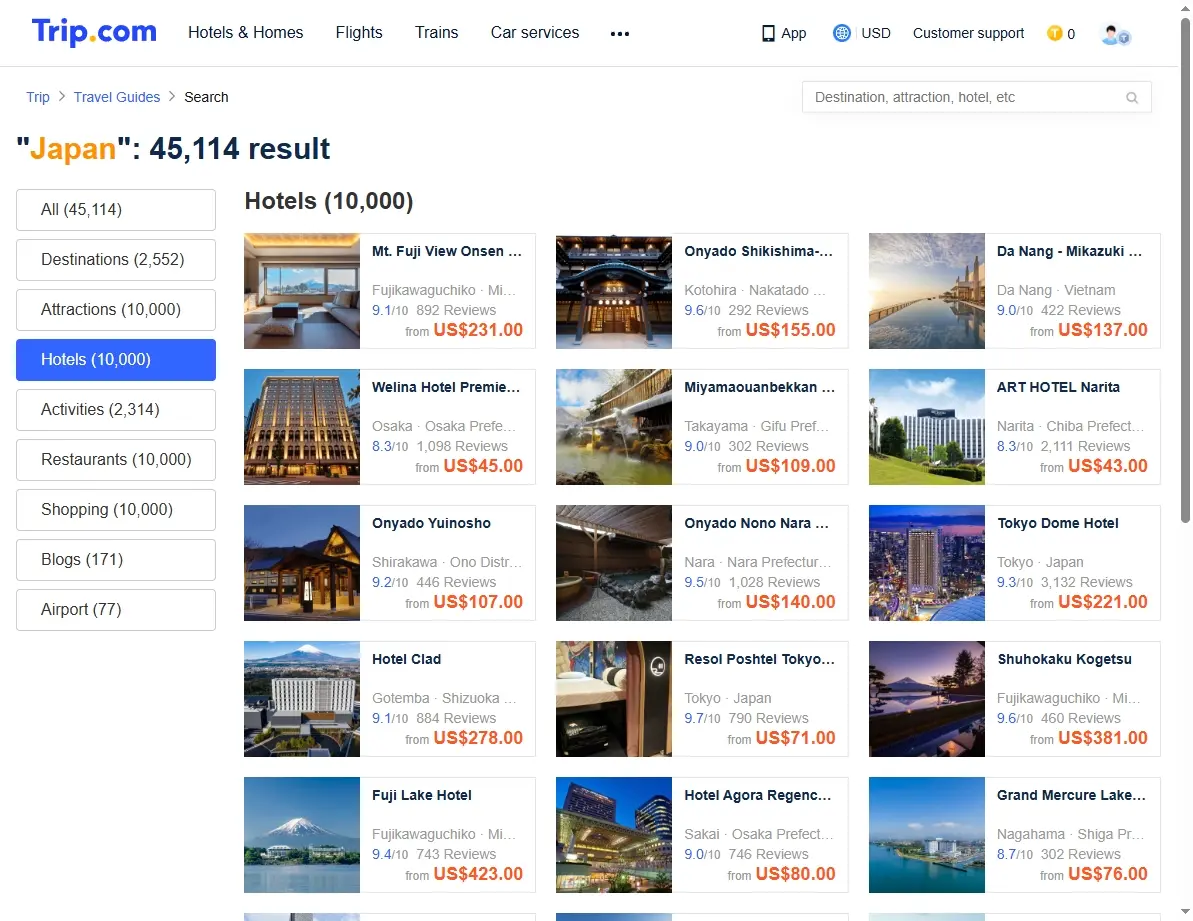
Task: Open Hotel Clad photo
Action: (x=301, y=699)
